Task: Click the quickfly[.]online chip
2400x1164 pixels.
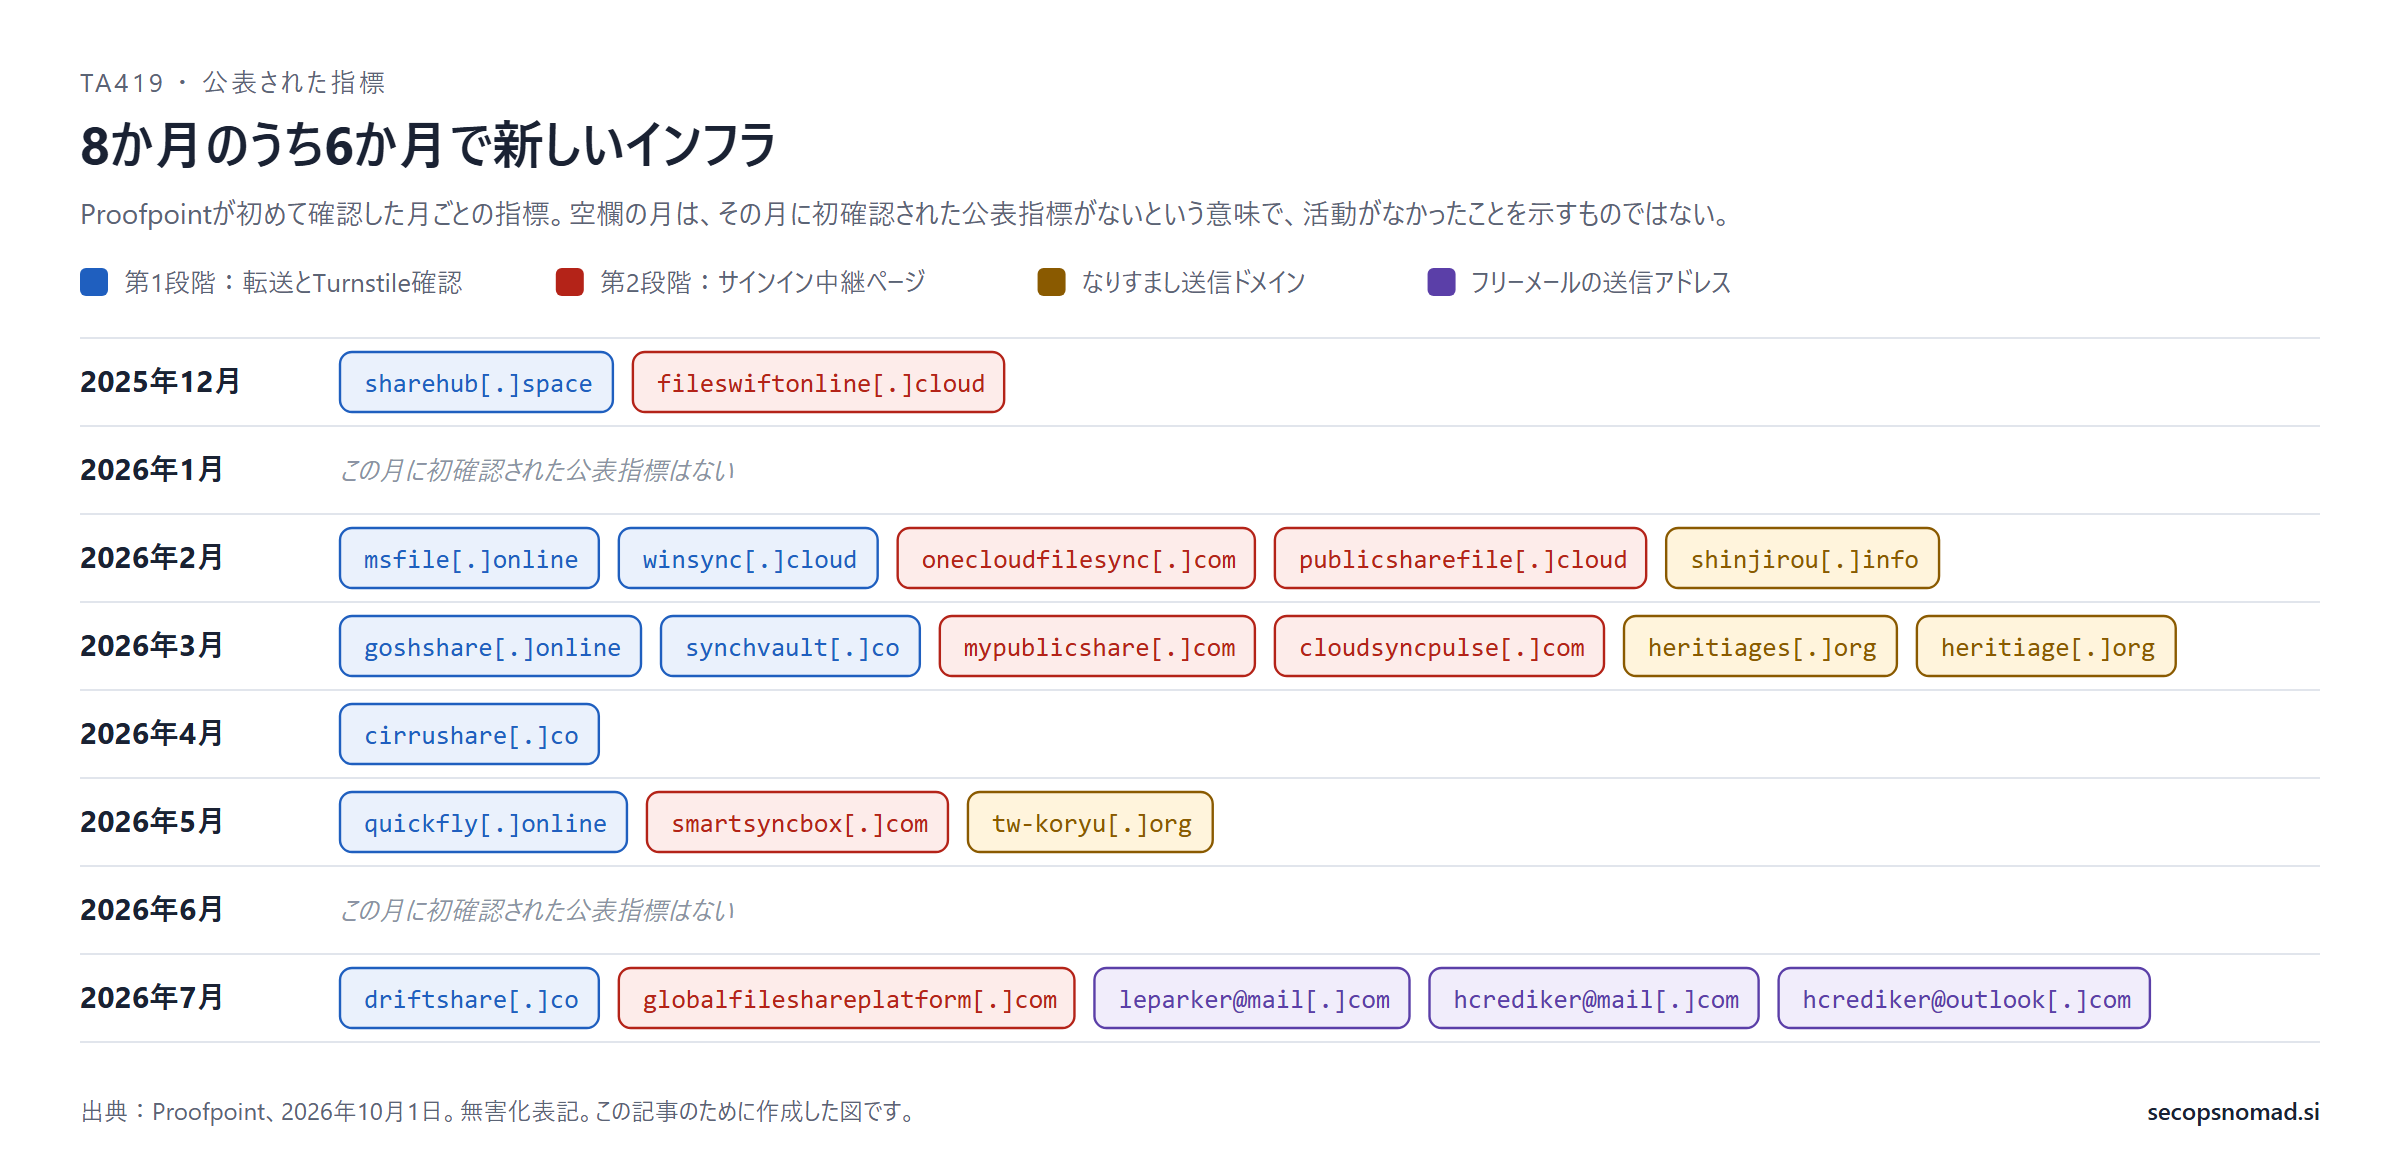Action: (484, 822)
